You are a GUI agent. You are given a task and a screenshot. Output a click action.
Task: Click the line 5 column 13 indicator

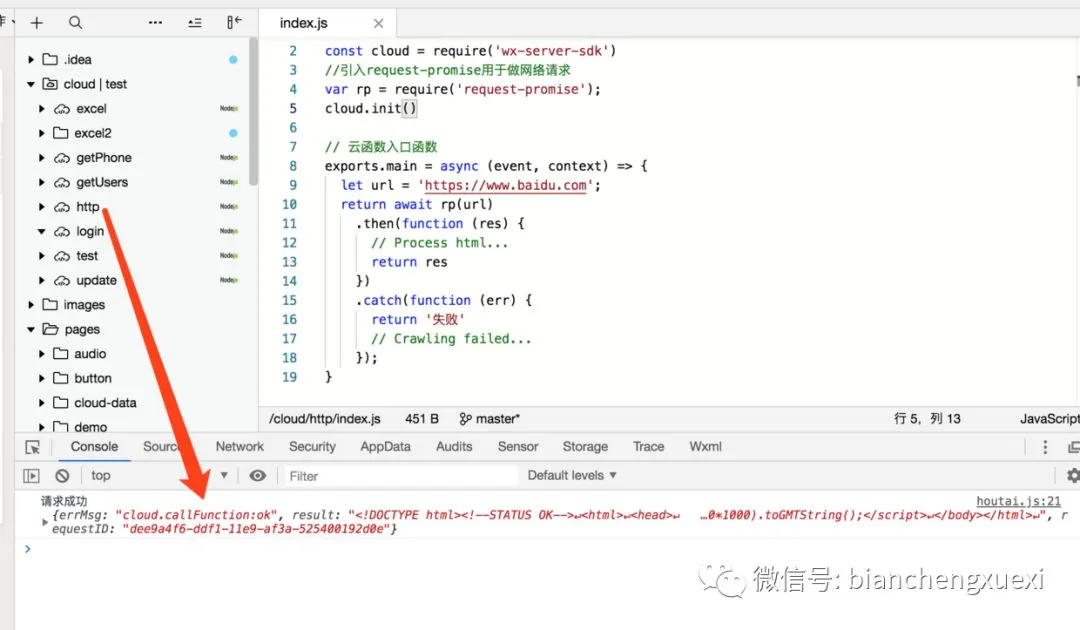point(926,419)
